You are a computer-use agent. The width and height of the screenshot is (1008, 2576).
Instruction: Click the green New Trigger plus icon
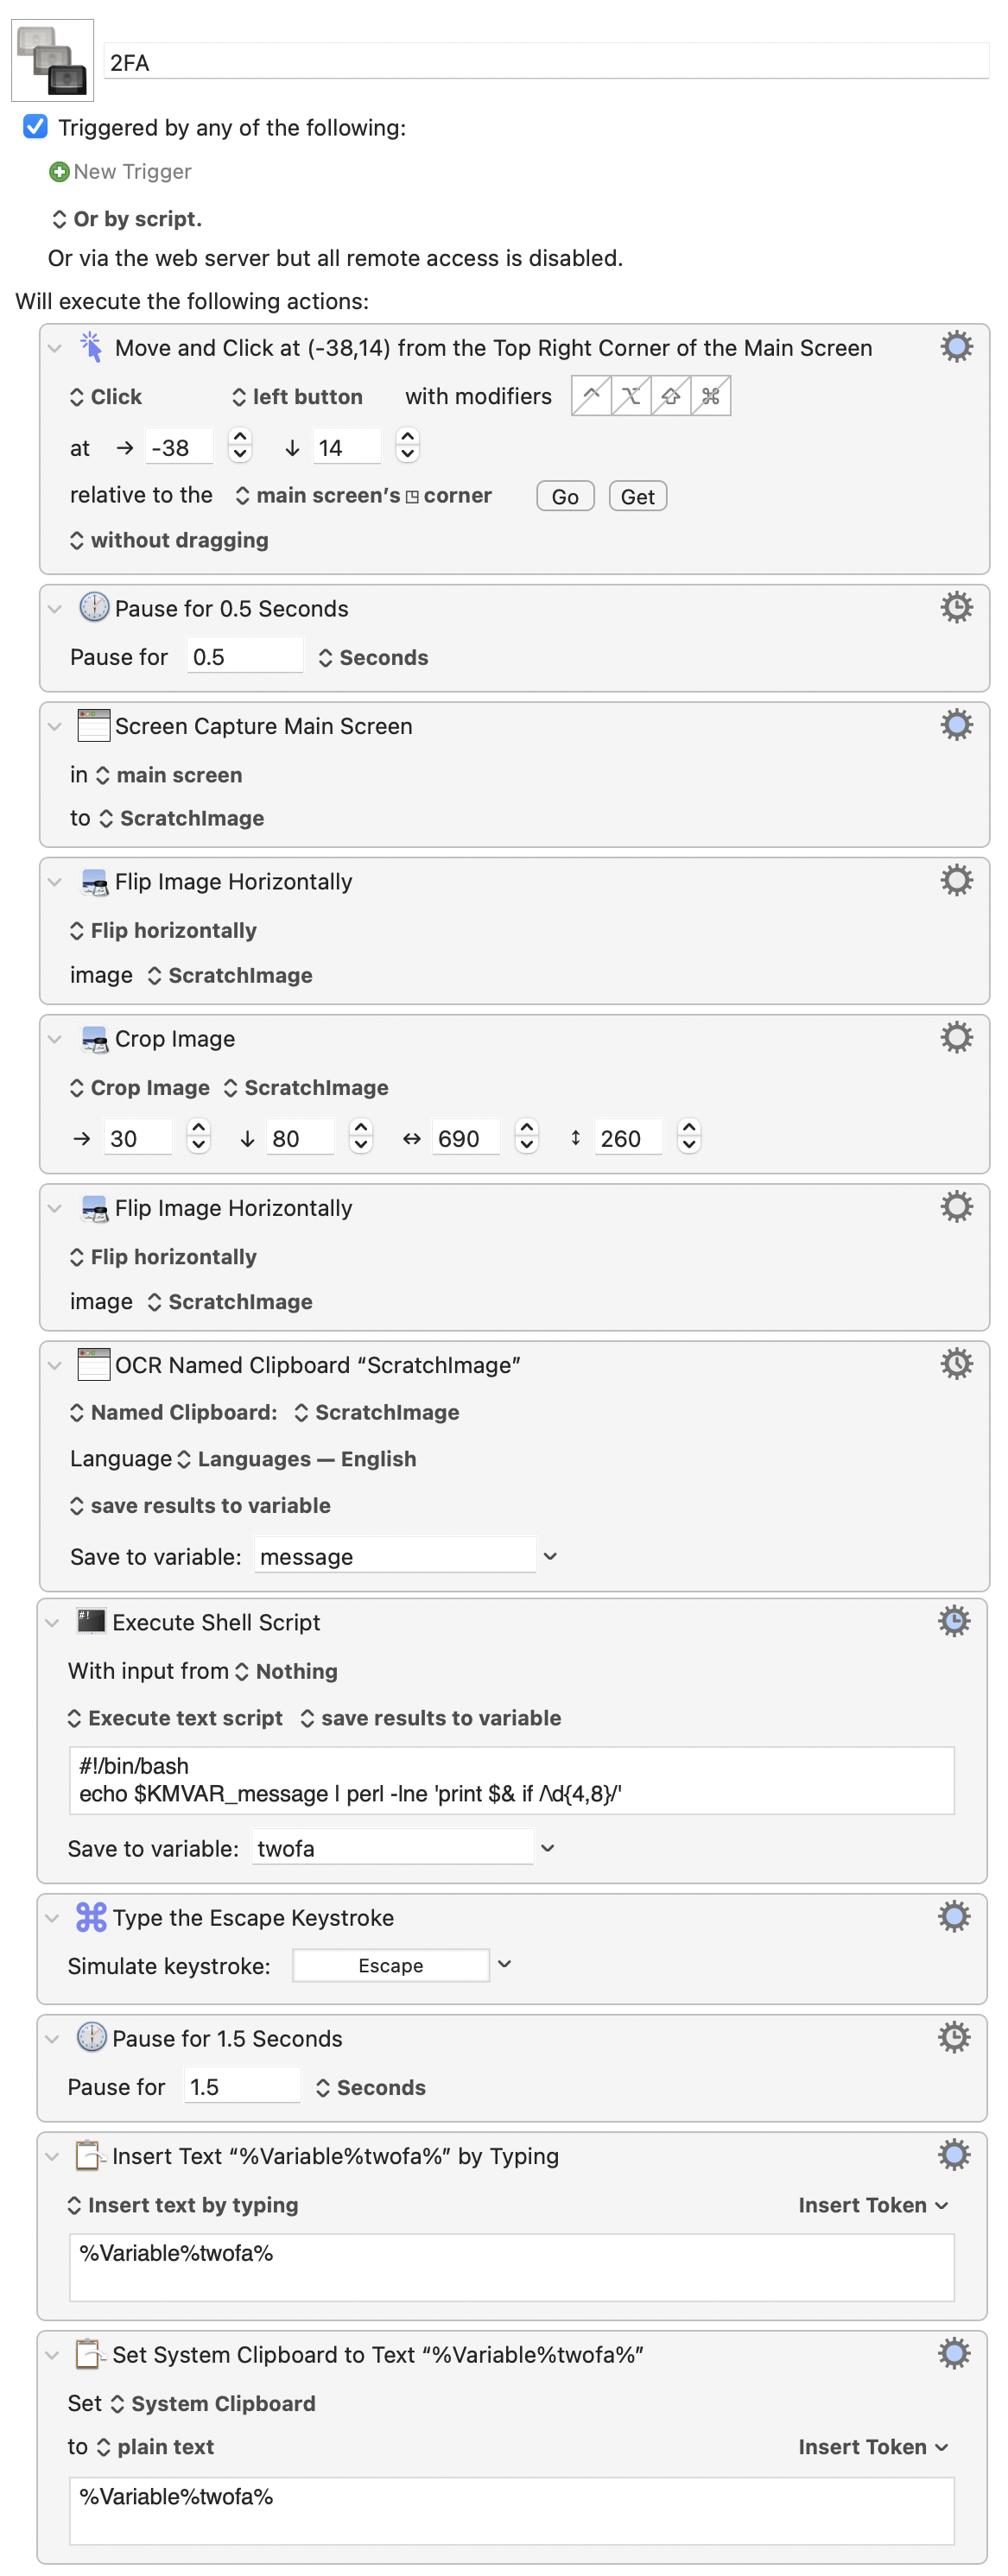pyautogui.click(x=59, y=172)
